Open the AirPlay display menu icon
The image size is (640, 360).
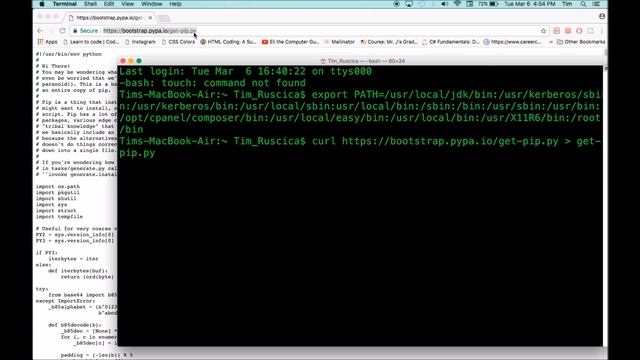coord(409,4)
